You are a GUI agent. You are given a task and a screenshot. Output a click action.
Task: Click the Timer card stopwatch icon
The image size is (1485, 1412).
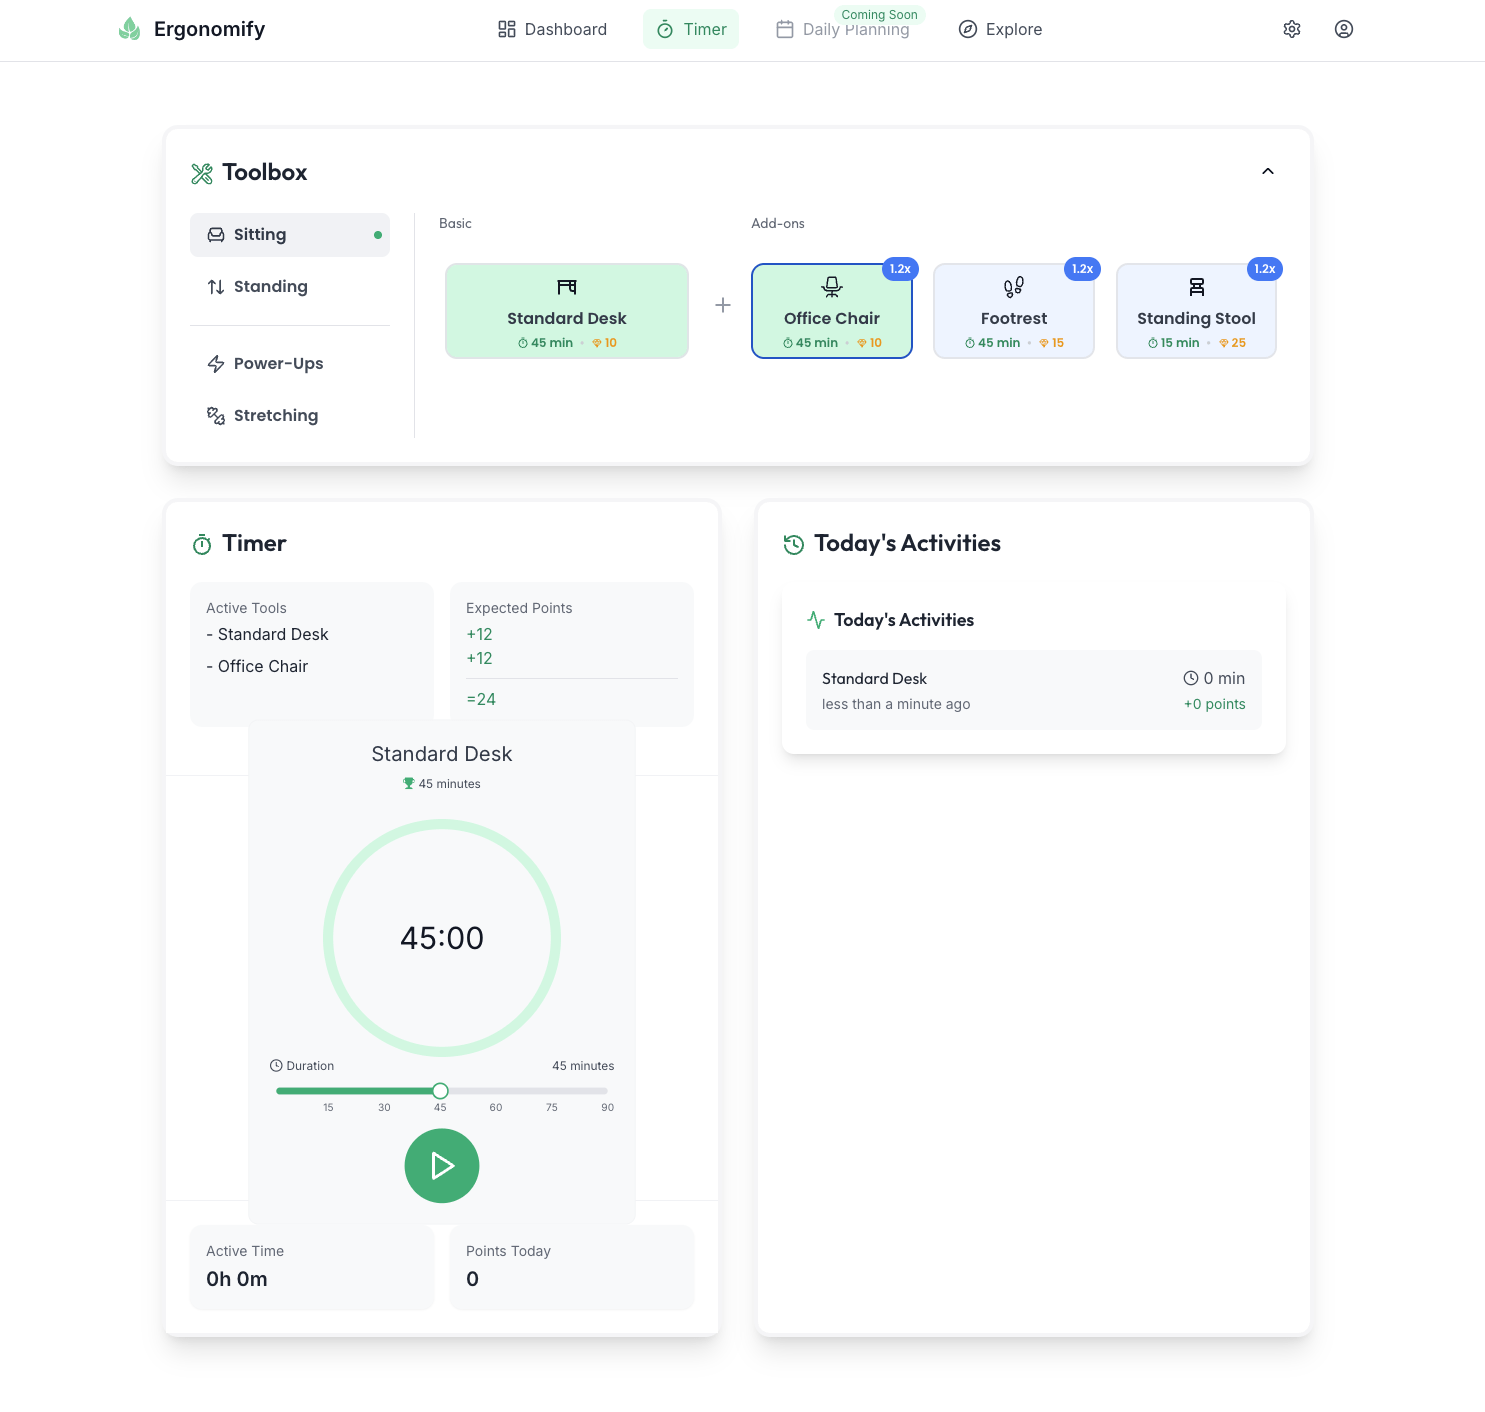click(x=202, y=544)
